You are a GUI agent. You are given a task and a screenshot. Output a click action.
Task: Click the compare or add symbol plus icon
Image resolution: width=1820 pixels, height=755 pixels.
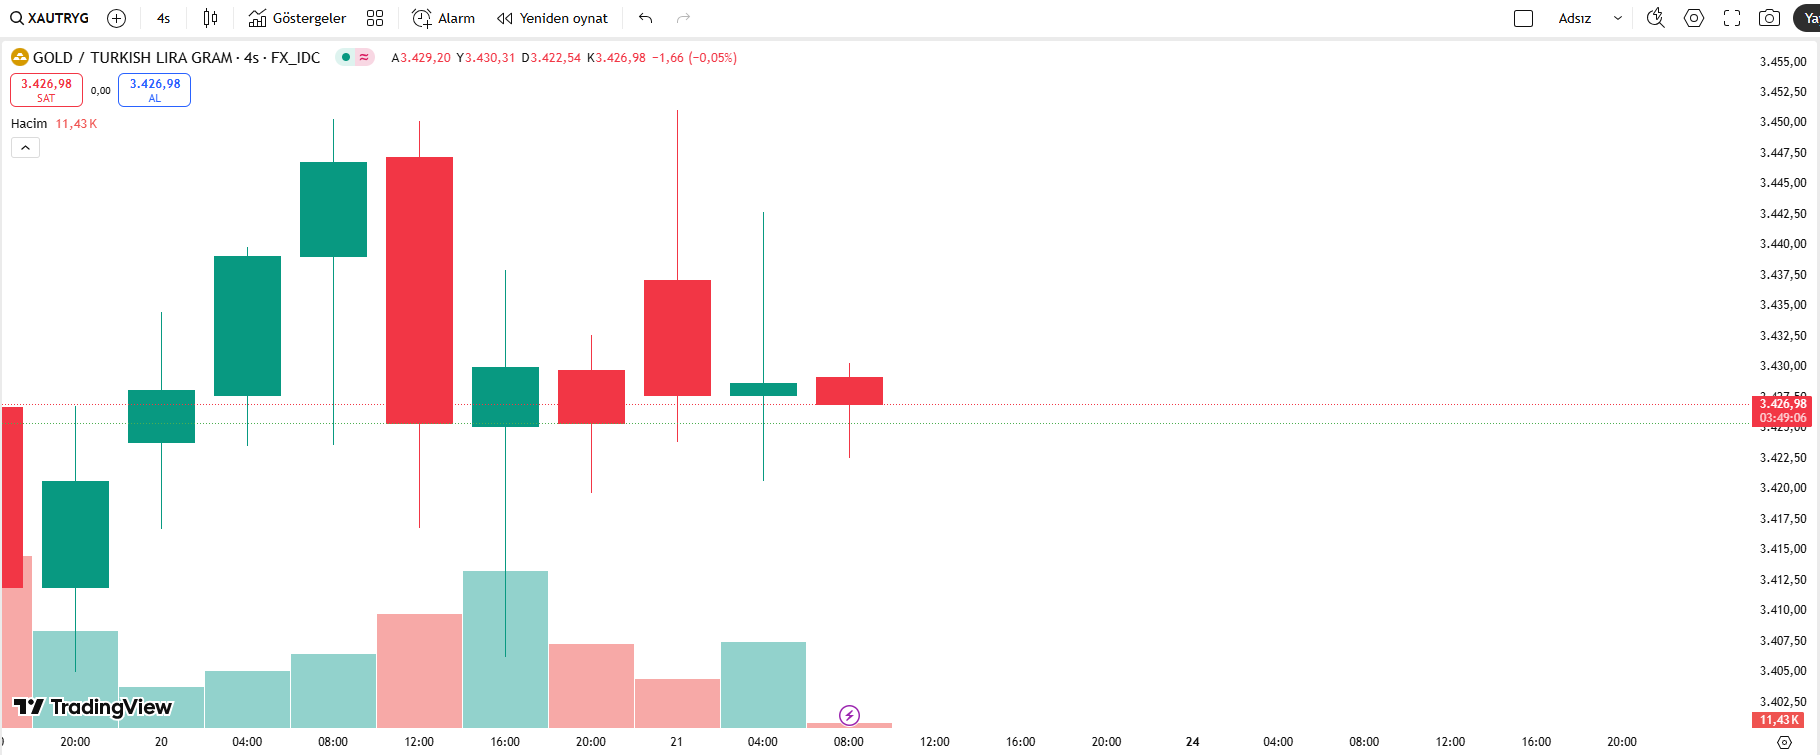(116, 18)
